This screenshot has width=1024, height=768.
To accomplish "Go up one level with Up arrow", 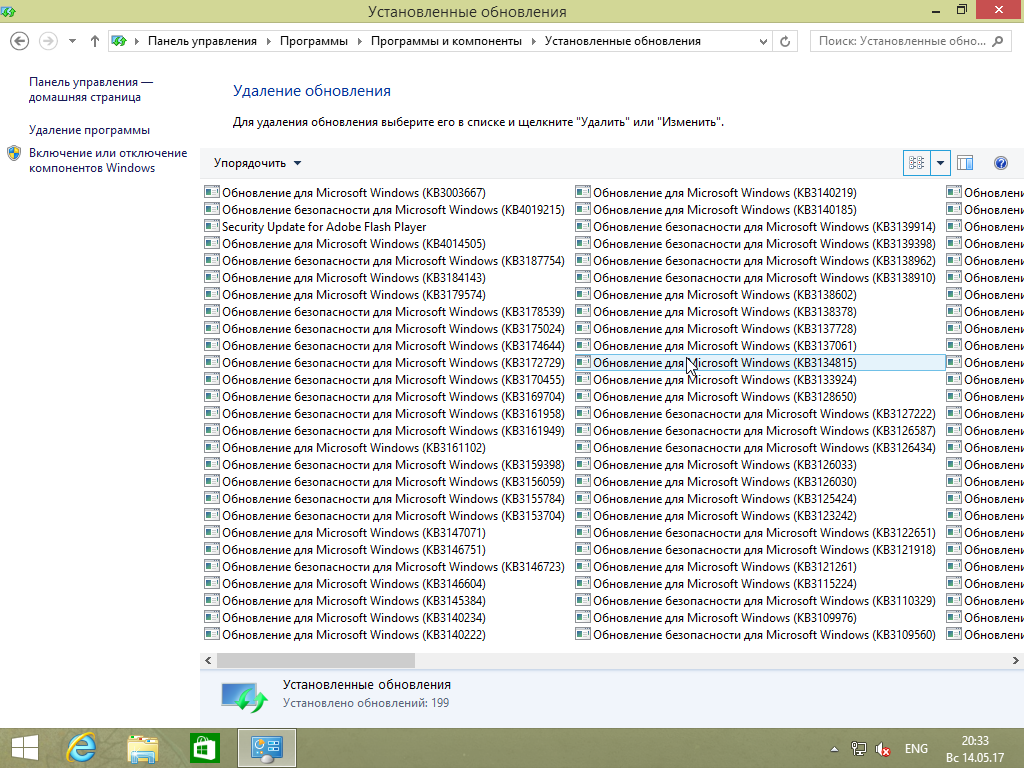I will pos(95,41).
